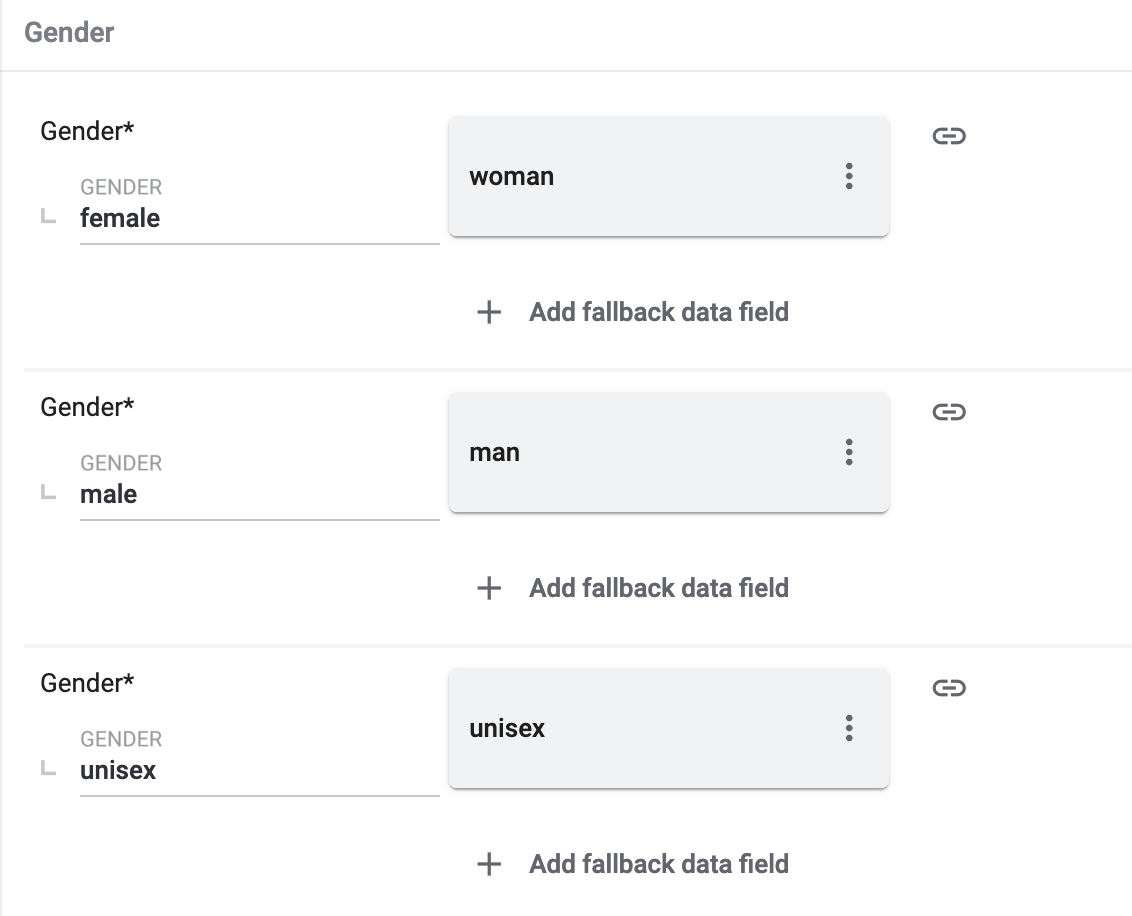The image size is (1132, 916).
Task: Select the man data field box
Action: pyautogui.click(x=640, y=453)
